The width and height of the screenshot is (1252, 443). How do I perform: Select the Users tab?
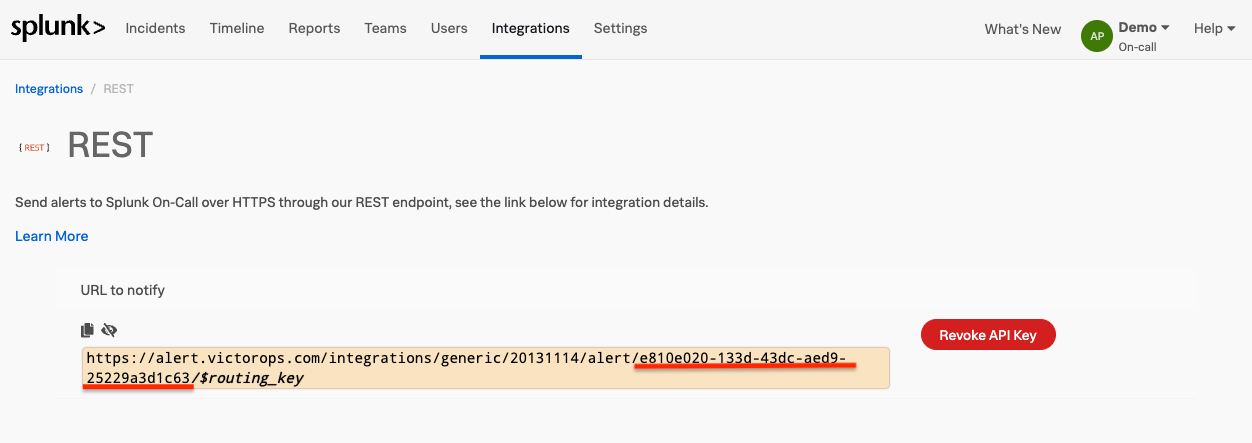449,29
